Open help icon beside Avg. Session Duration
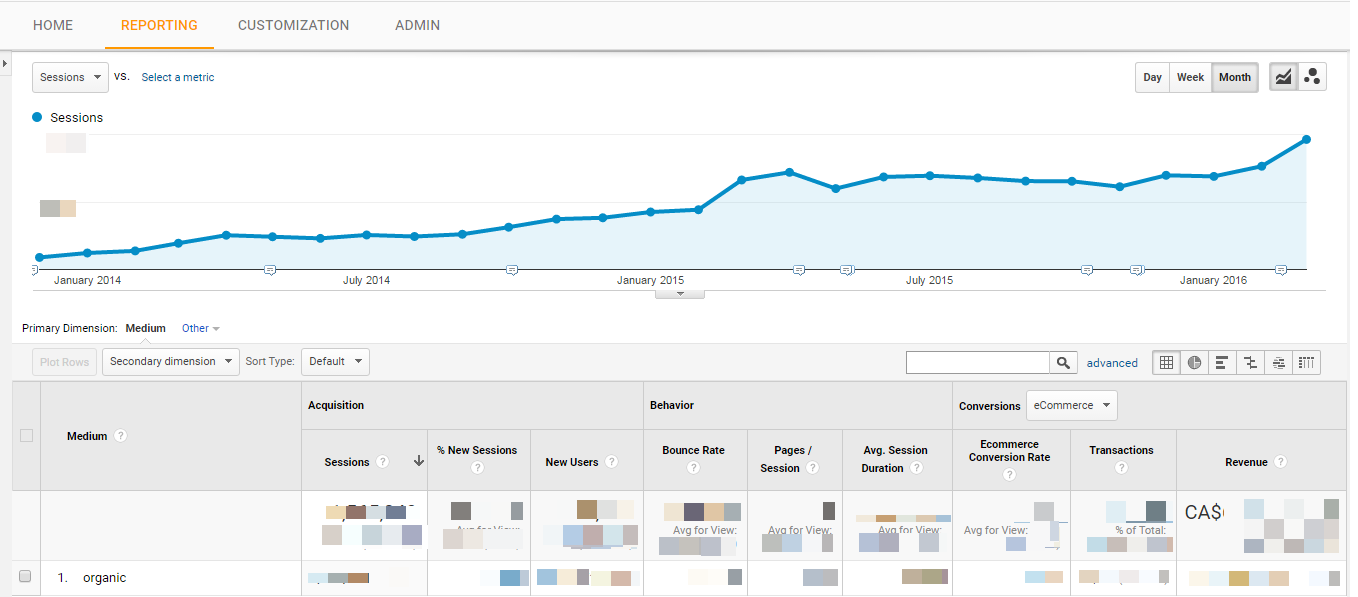 pos(916,468)
